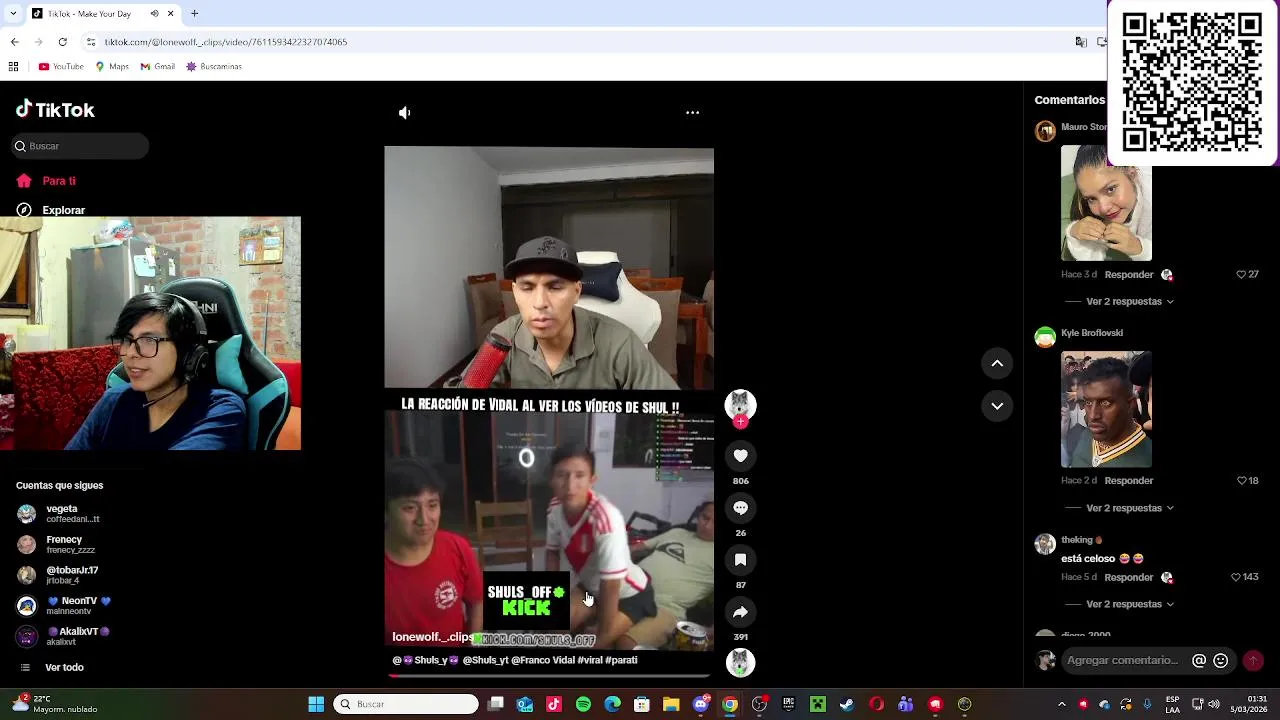Save the video with bookmark icon
The height and width of the screenshot is (720, 1280).
click(740, 560)
